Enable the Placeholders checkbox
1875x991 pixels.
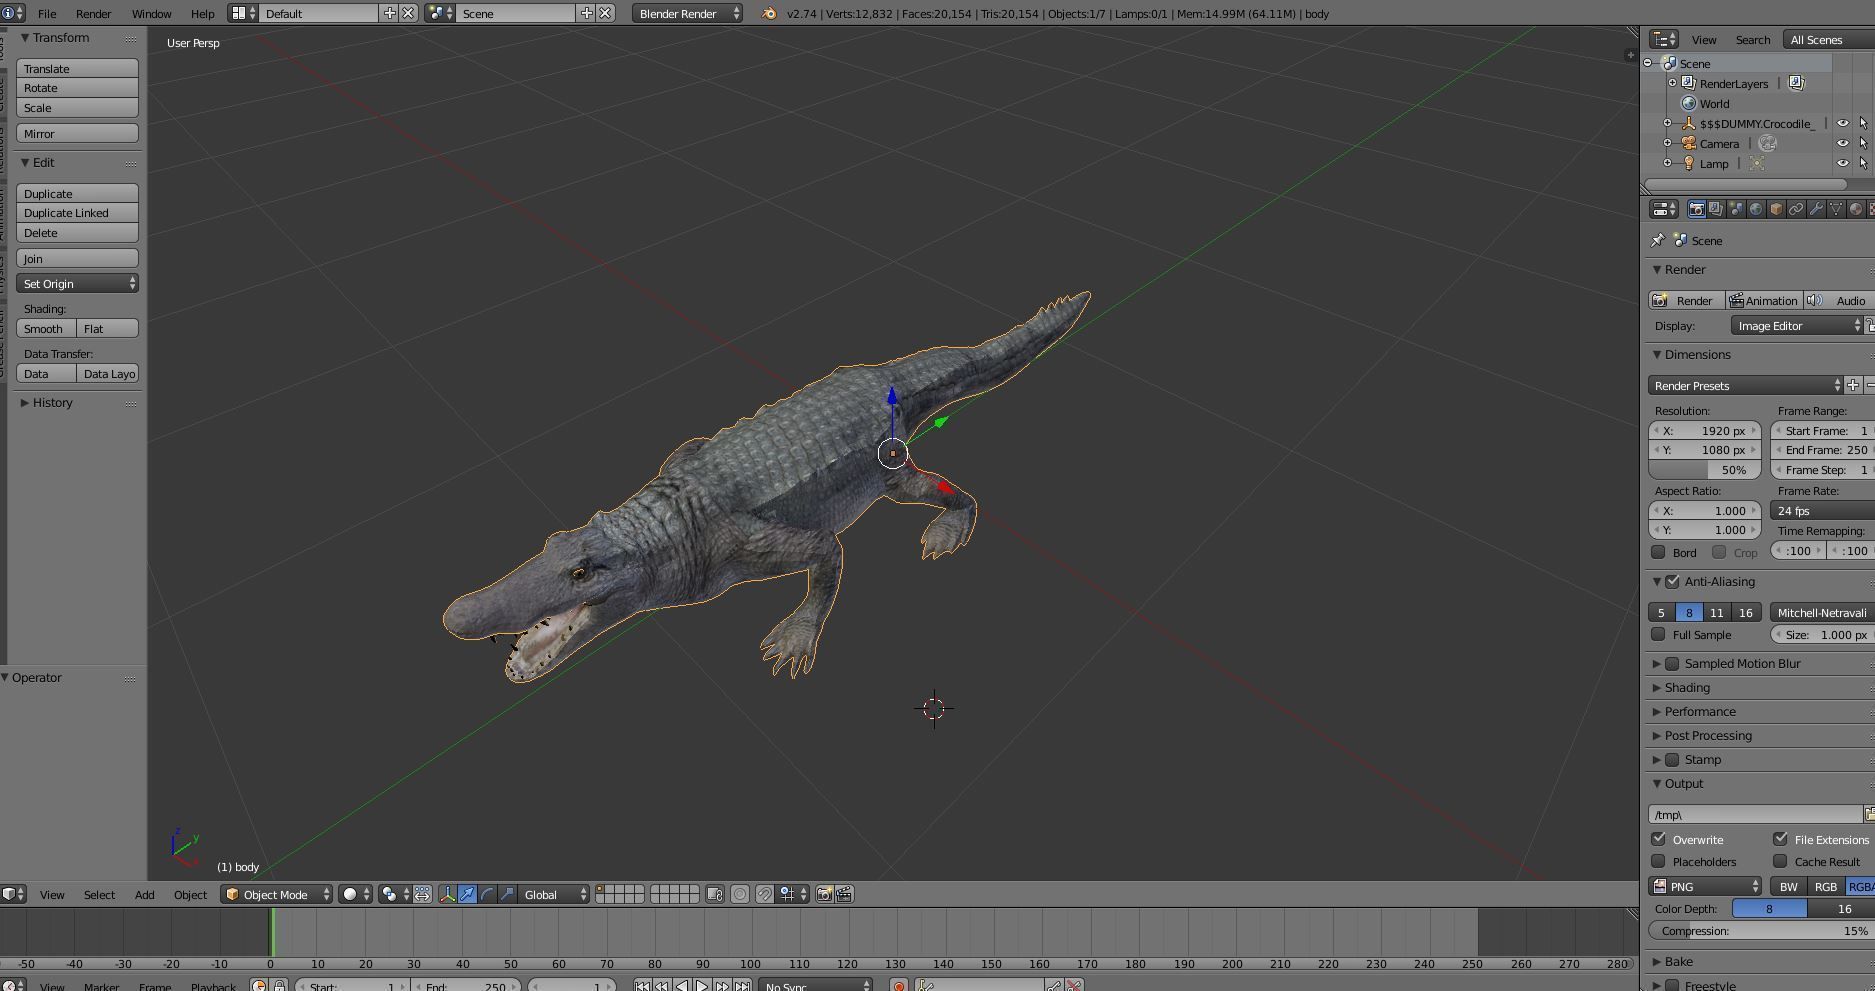1658,861
